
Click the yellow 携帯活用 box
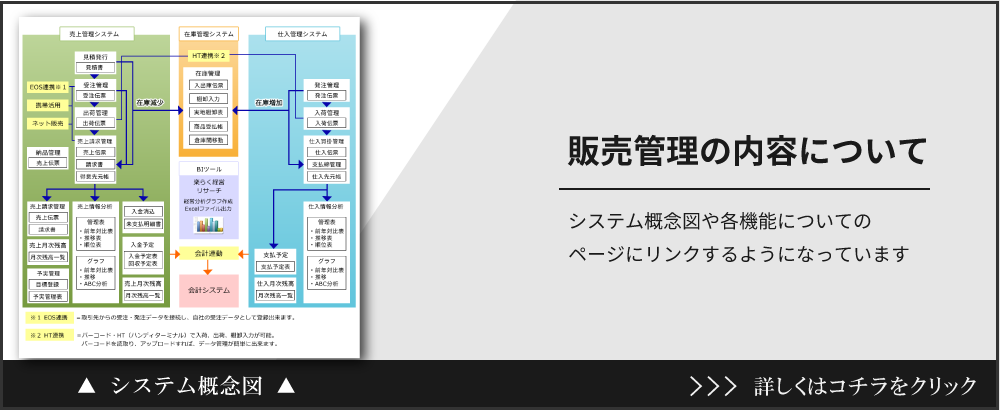[x=47, y=105]
